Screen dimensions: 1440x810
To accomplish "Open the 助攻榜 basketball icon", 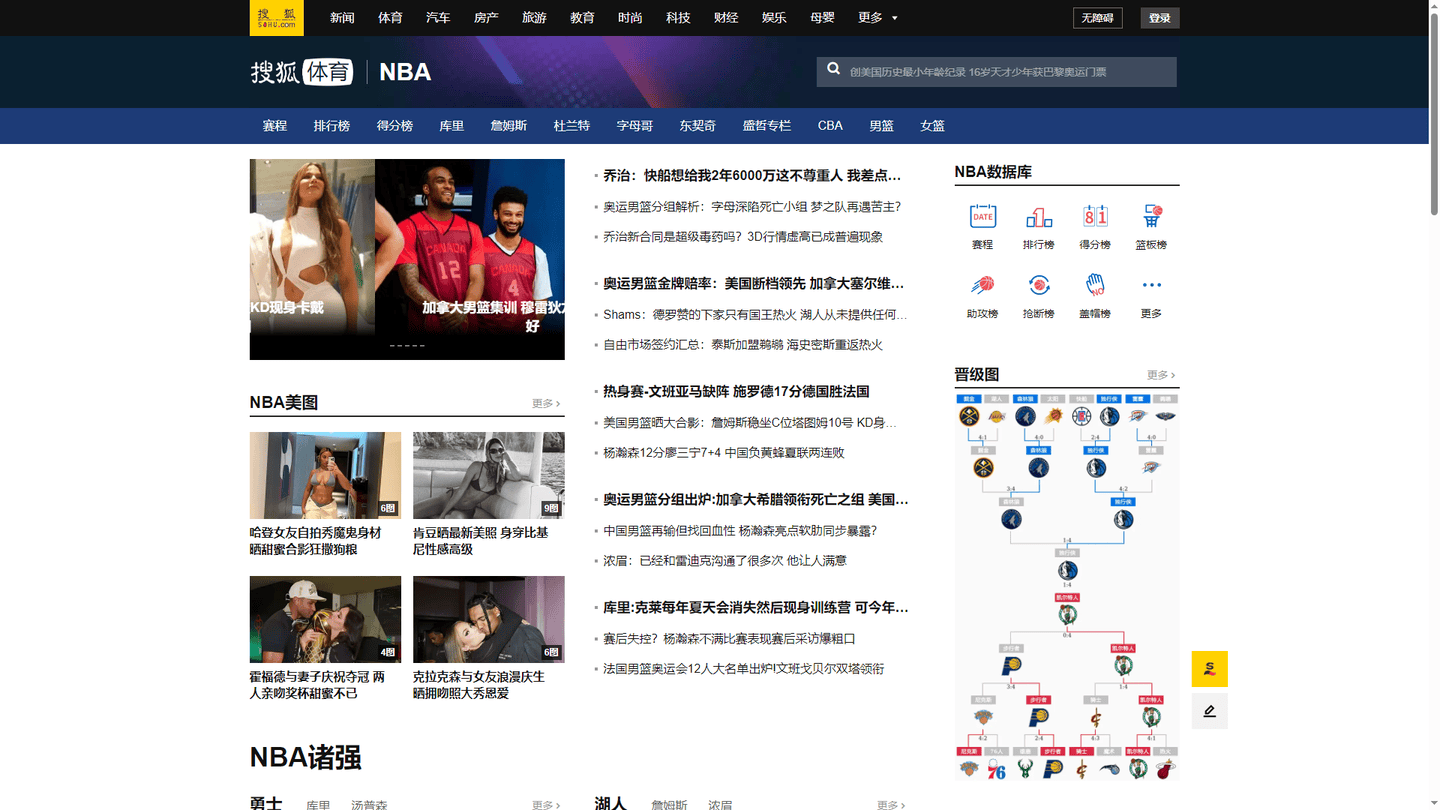I will [x=983, y=286].
